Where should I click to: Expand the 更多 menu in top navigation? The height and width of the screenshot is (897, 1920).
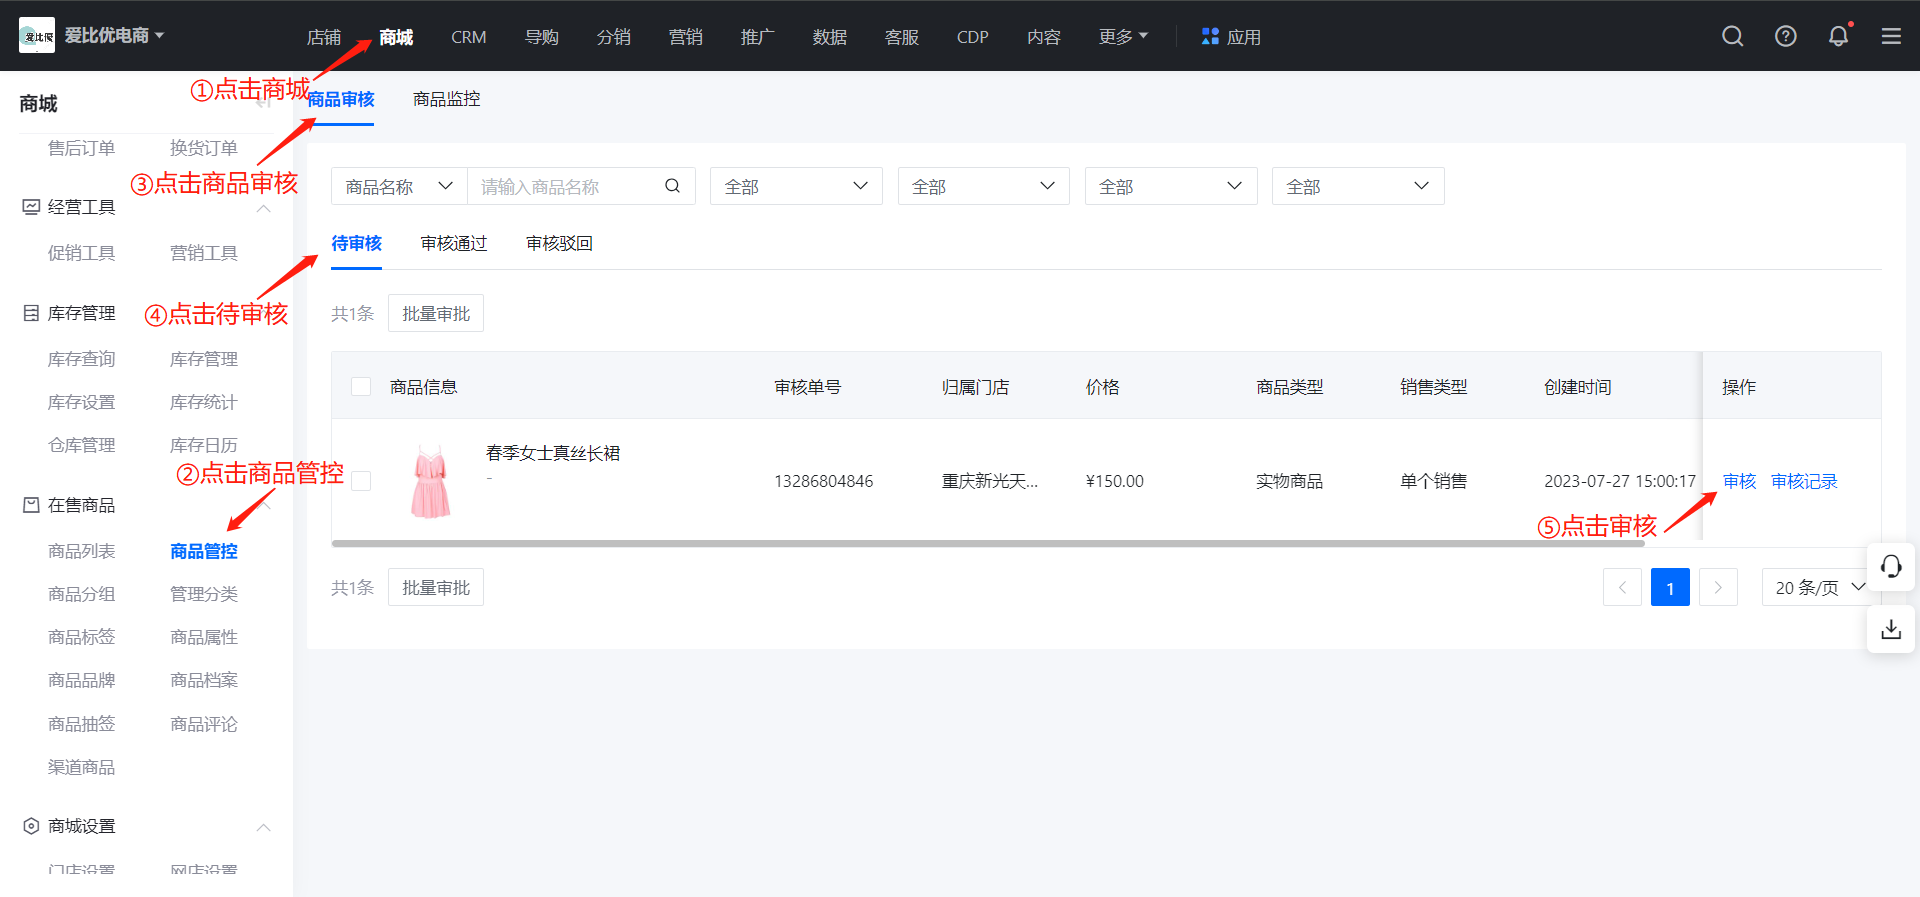coord(1123,36)
